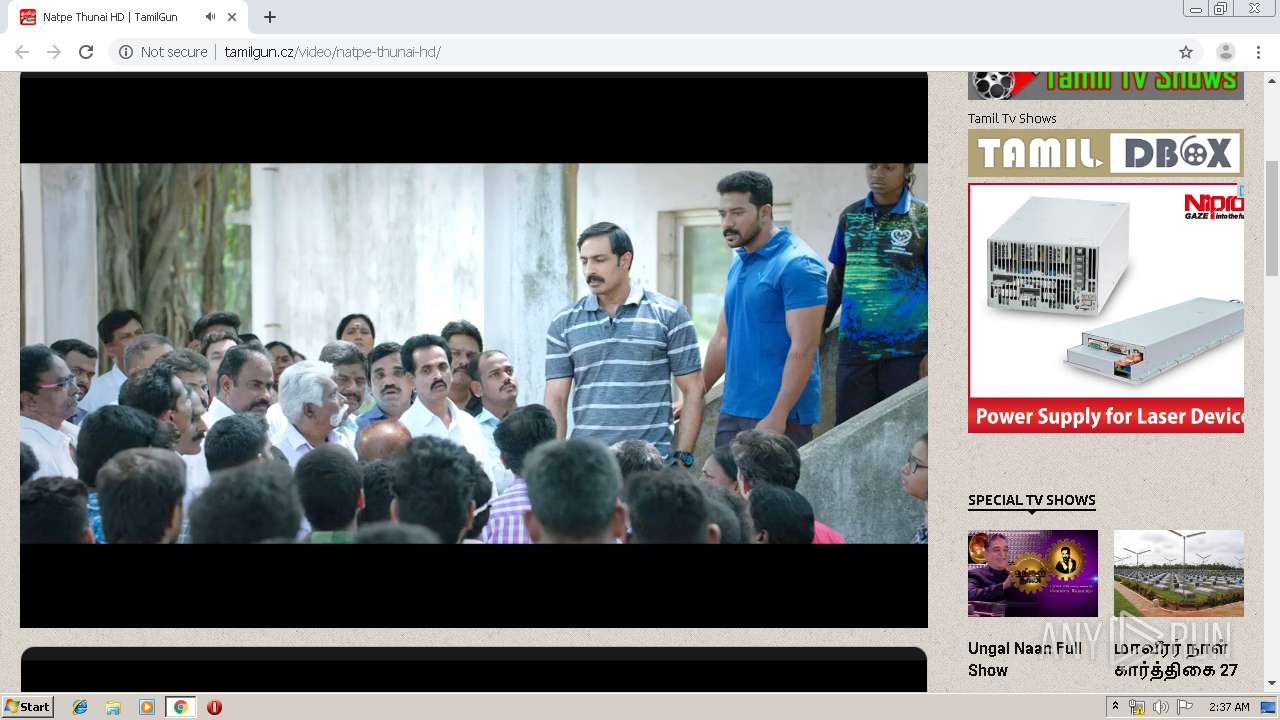Click the tray network icon
Image resolution: width=1280 pixels, height=720 pixels.
pos(1137,707)
